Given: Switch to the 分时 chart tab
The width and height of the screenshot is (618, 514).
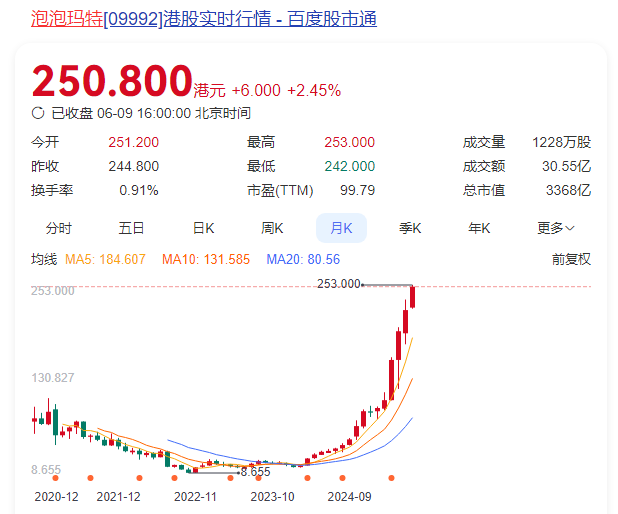Looking at the screenshot, I should 59,228.
